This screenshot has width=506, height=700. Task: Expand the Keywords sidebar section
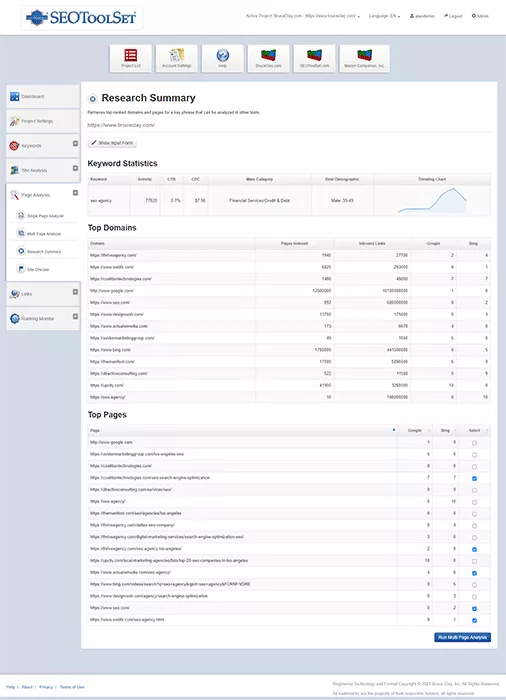(x=75, y=144)
